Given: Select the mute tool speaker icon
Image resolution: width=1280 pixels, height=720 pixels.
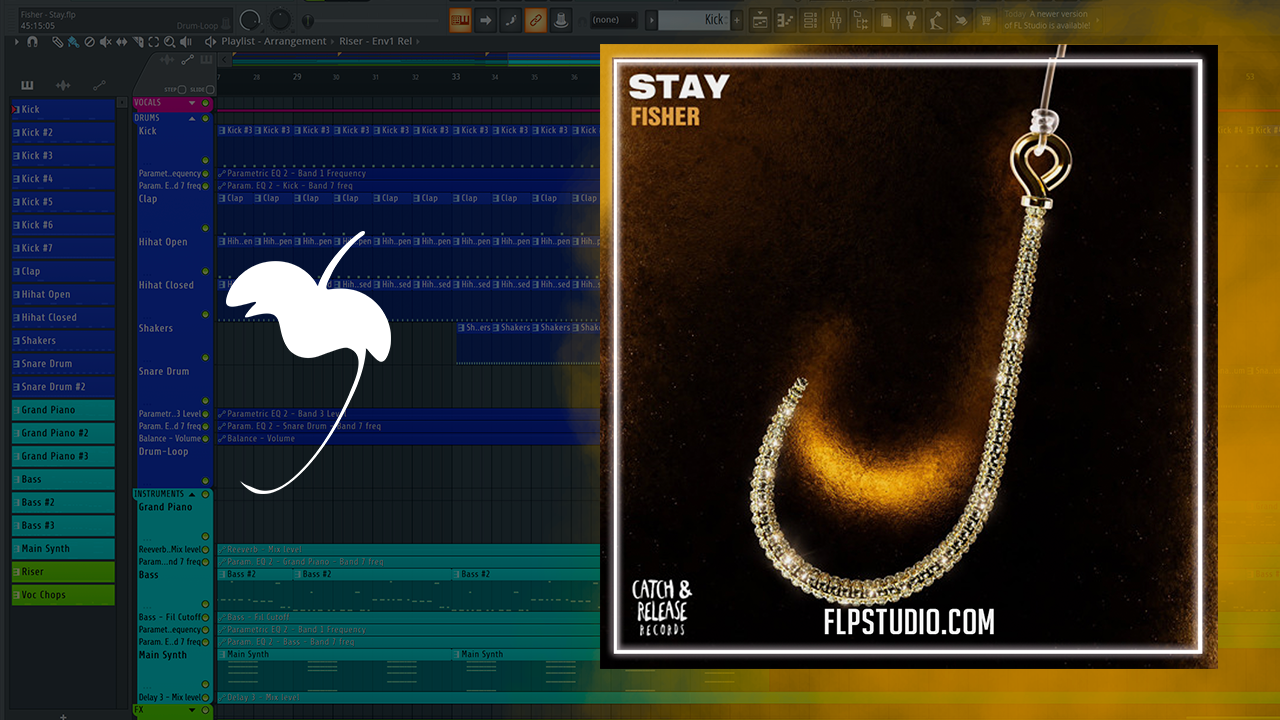Looking at the screenshot, I should tap(106, 42).
